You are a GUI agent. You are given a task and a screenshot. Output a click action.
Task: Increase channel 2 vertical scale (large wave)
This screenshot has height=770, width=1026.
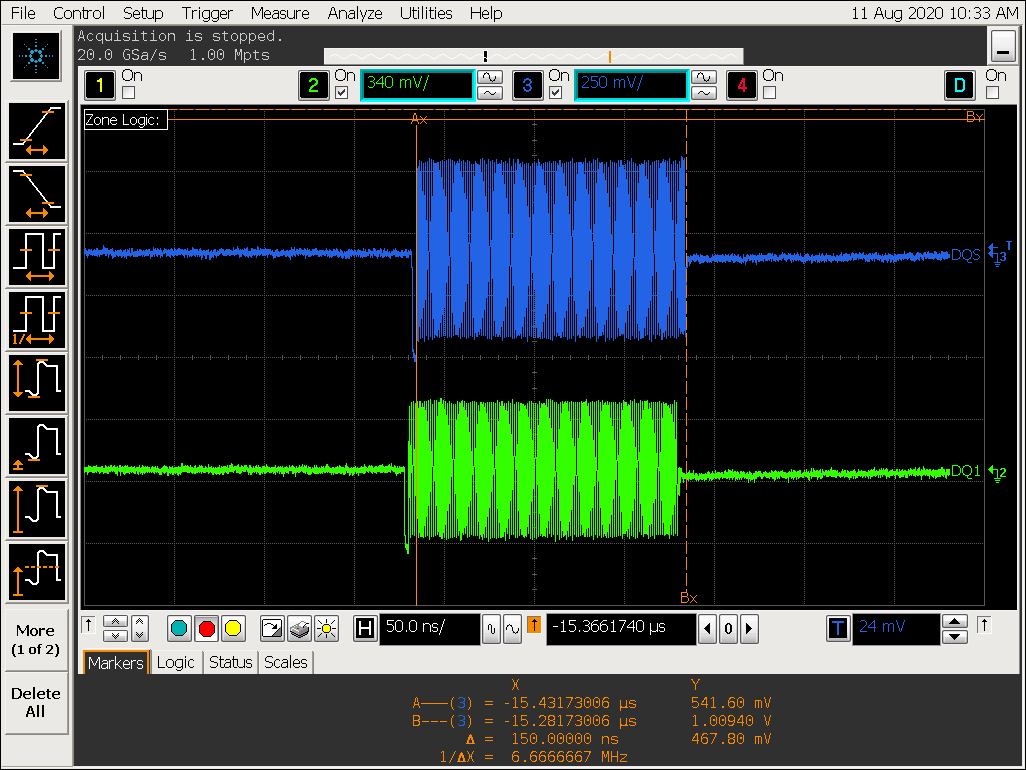[x=490, y=77]
